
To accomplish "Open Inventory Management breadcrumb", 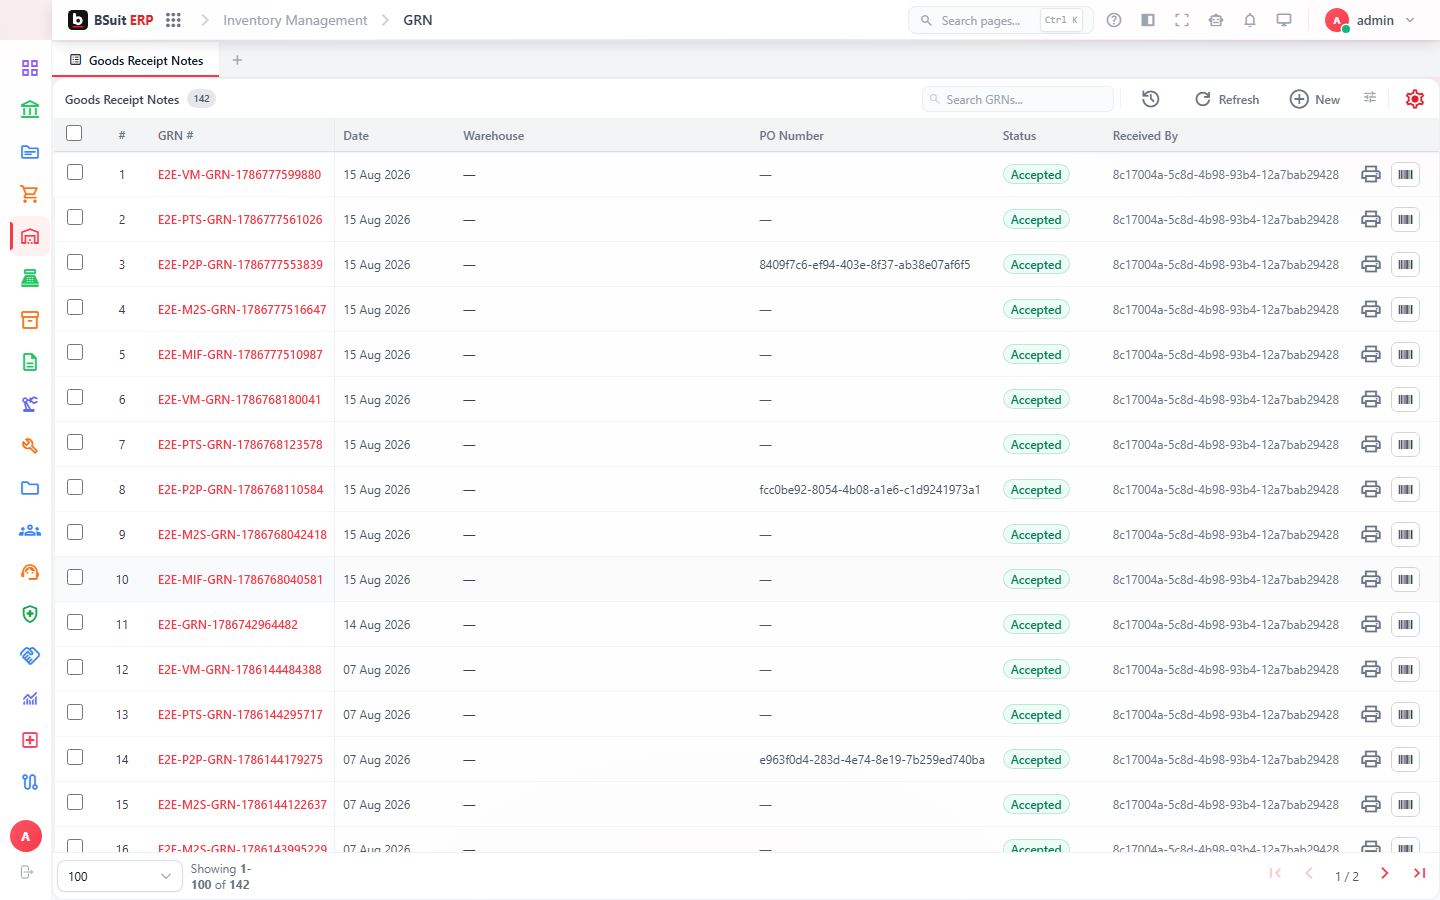I will point(295,20).
